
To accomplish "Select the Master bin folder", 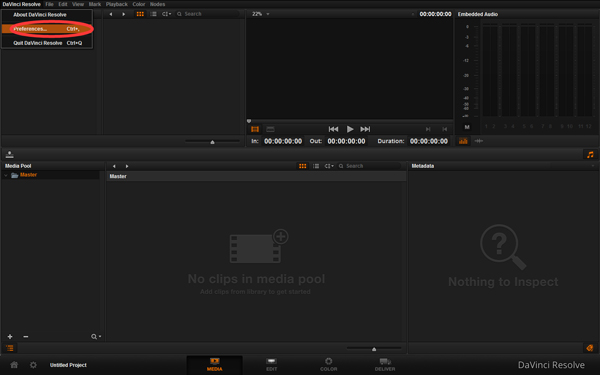I will coord(28,175).
